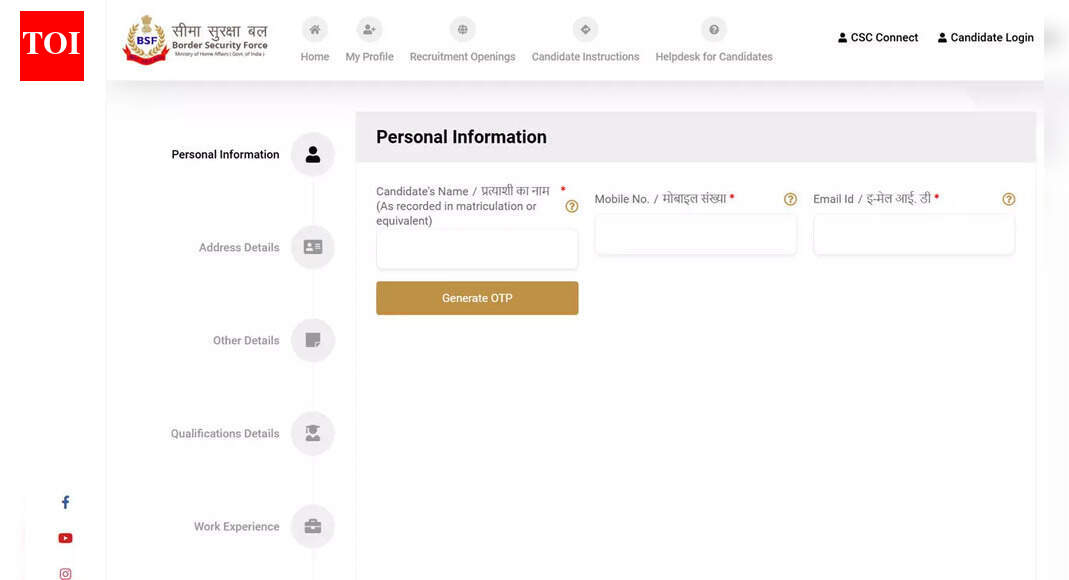Open My Profile icon

click(x=369, y=30)
